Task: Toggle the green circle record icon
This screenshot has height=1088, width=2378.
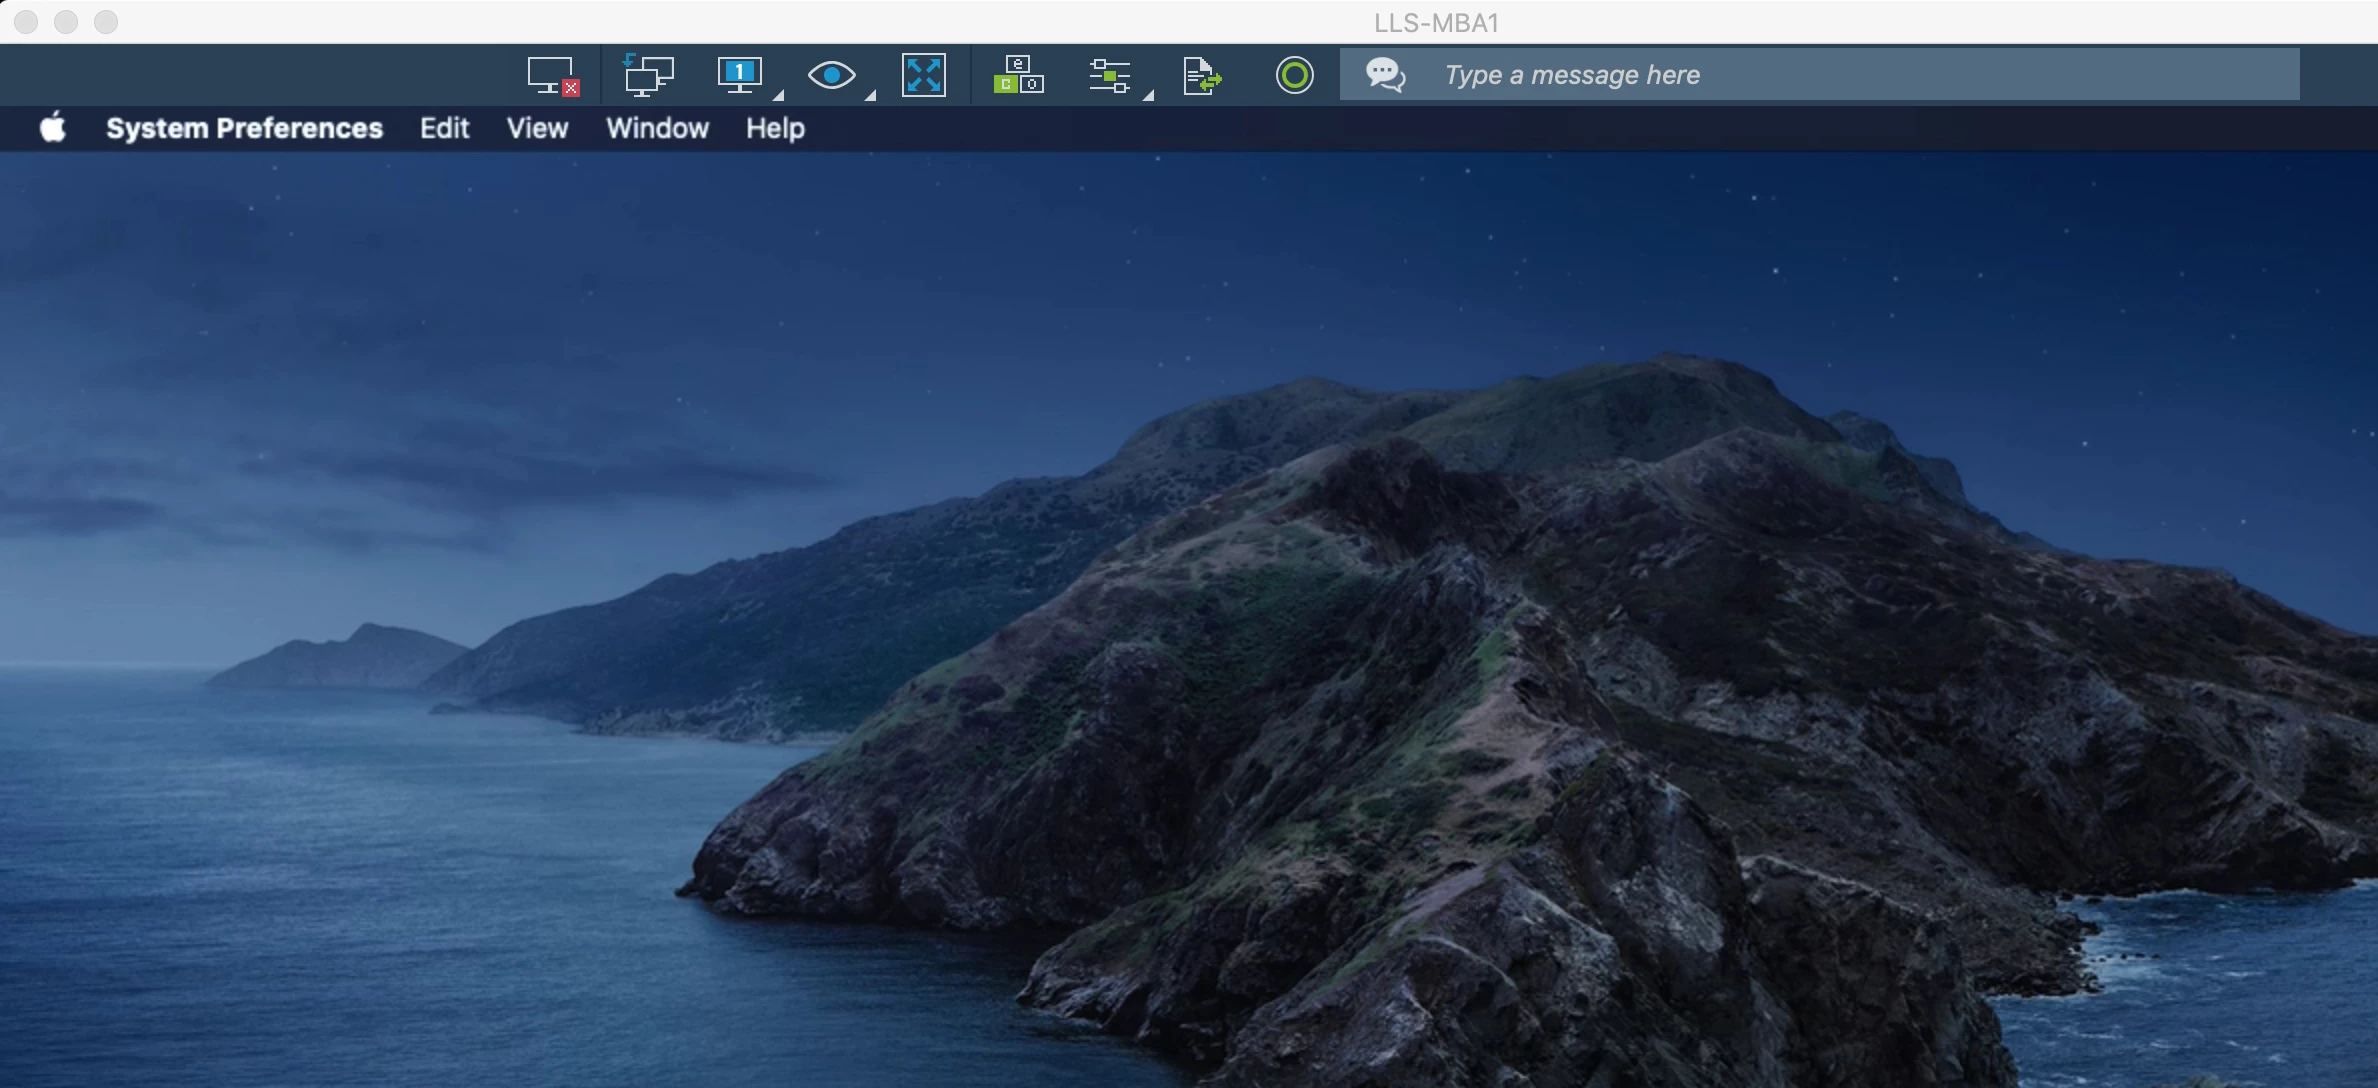Action: (1294, 75)
